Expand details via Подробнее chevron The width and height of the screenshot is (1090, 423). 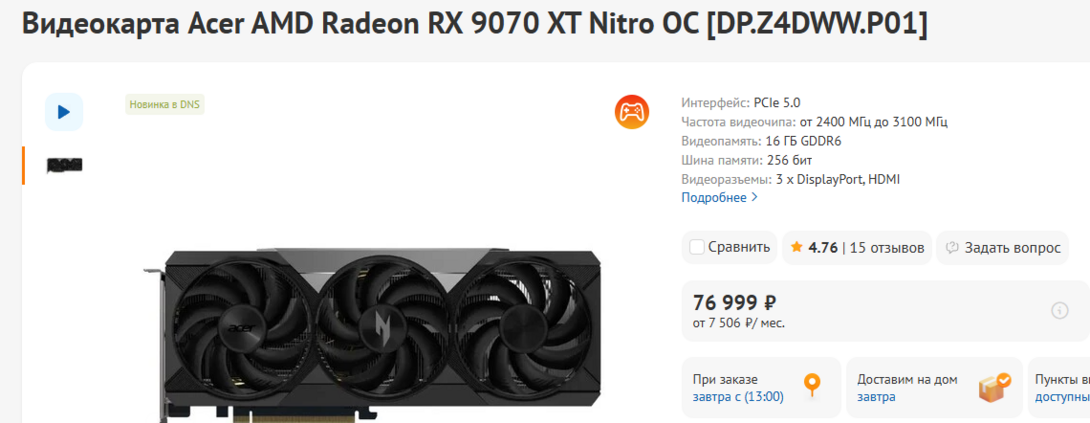[755, 198]
